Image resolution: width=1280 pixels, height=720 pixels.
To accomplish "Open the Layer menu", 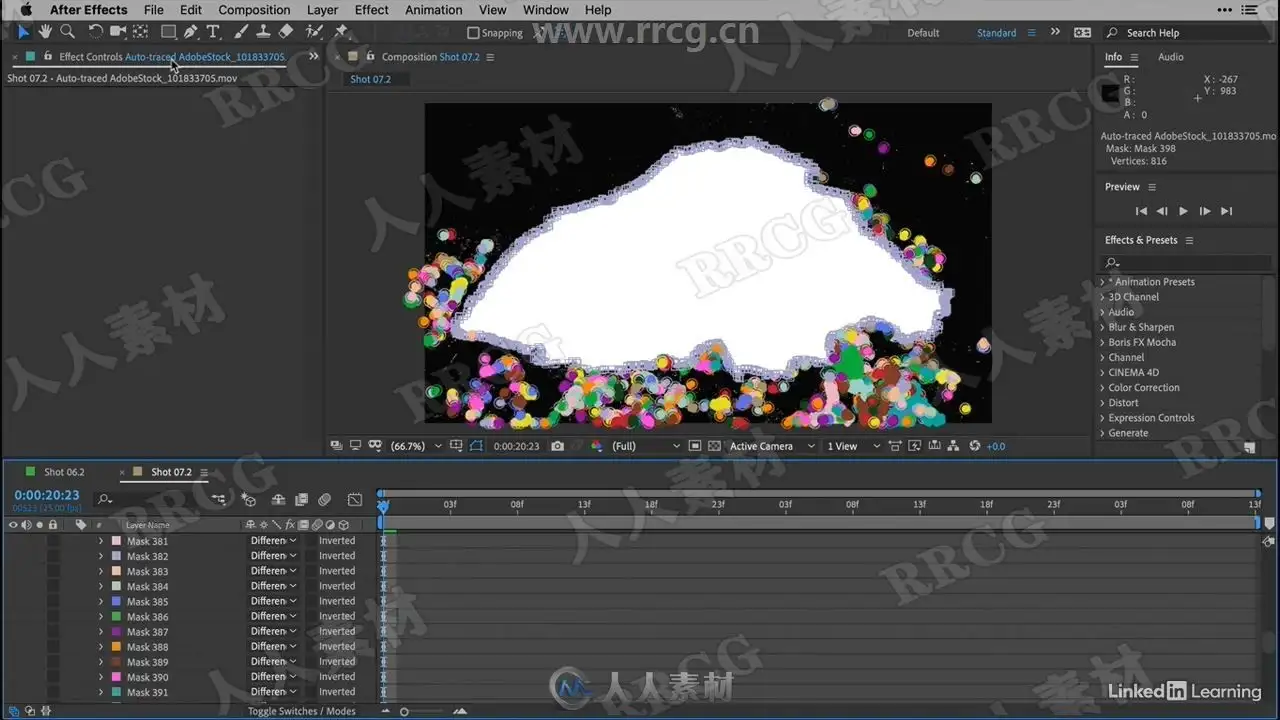I will (322, 10).
